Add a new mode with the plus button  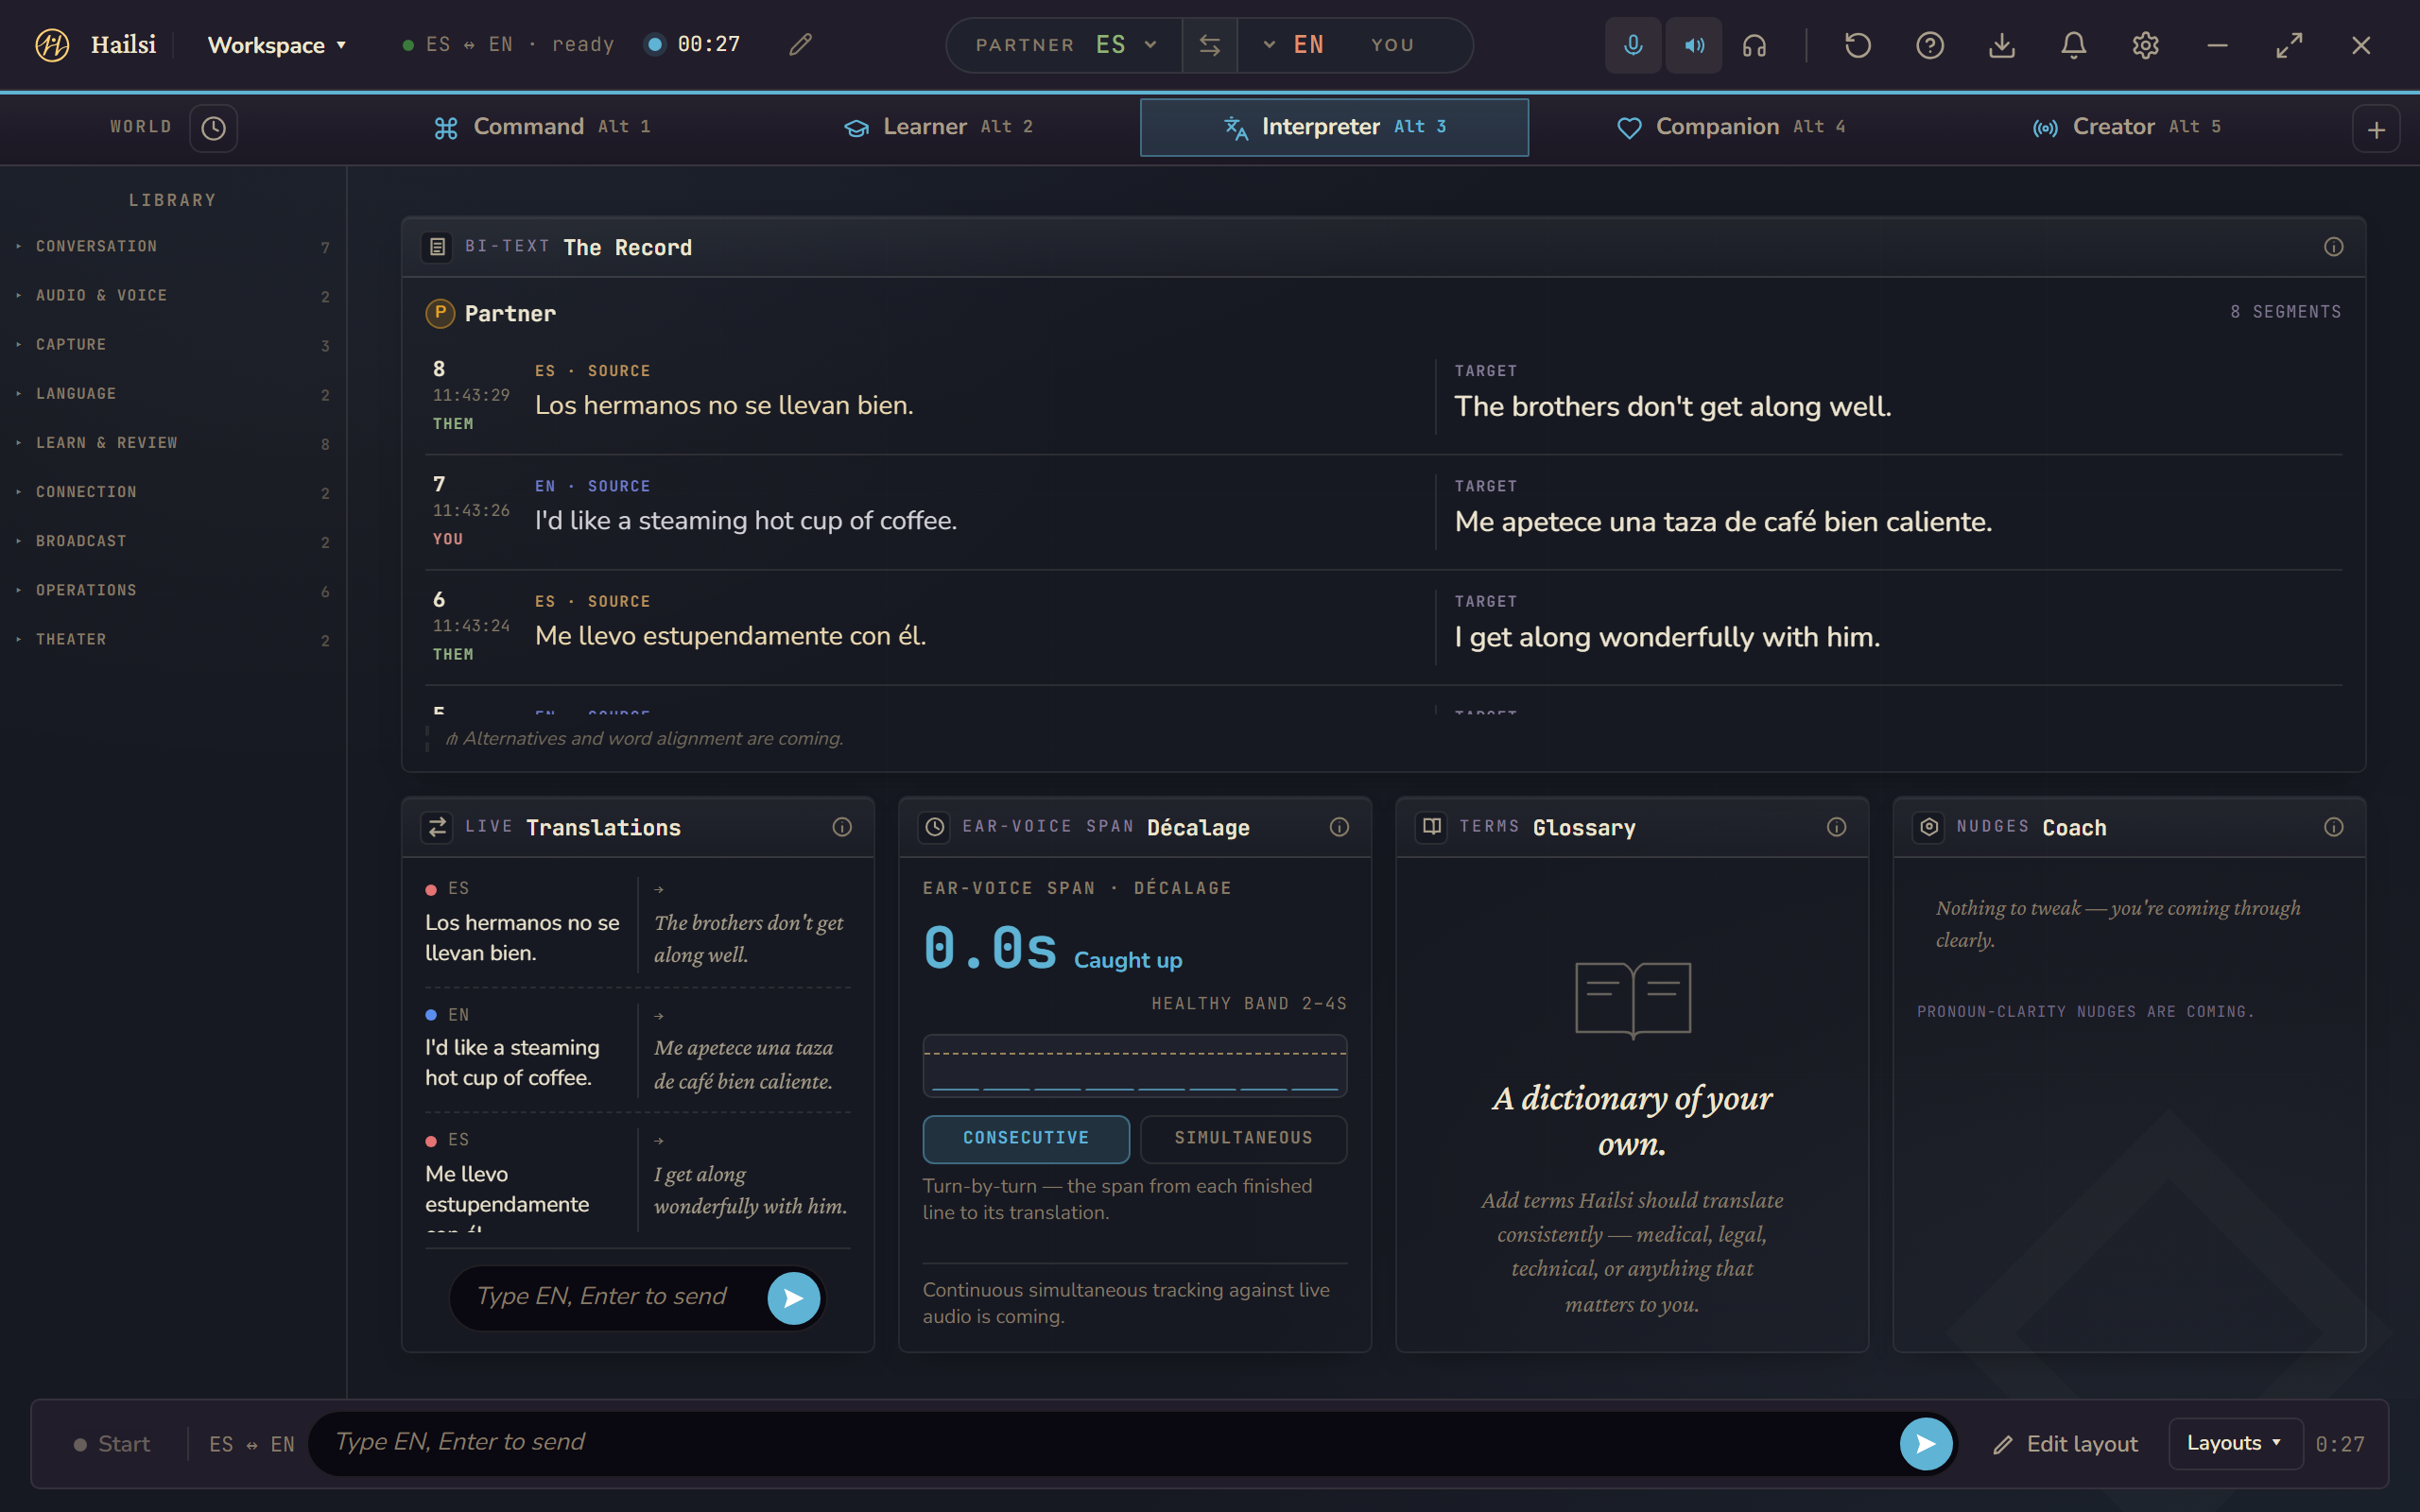pyautogui.click(x=2376, y=129)
